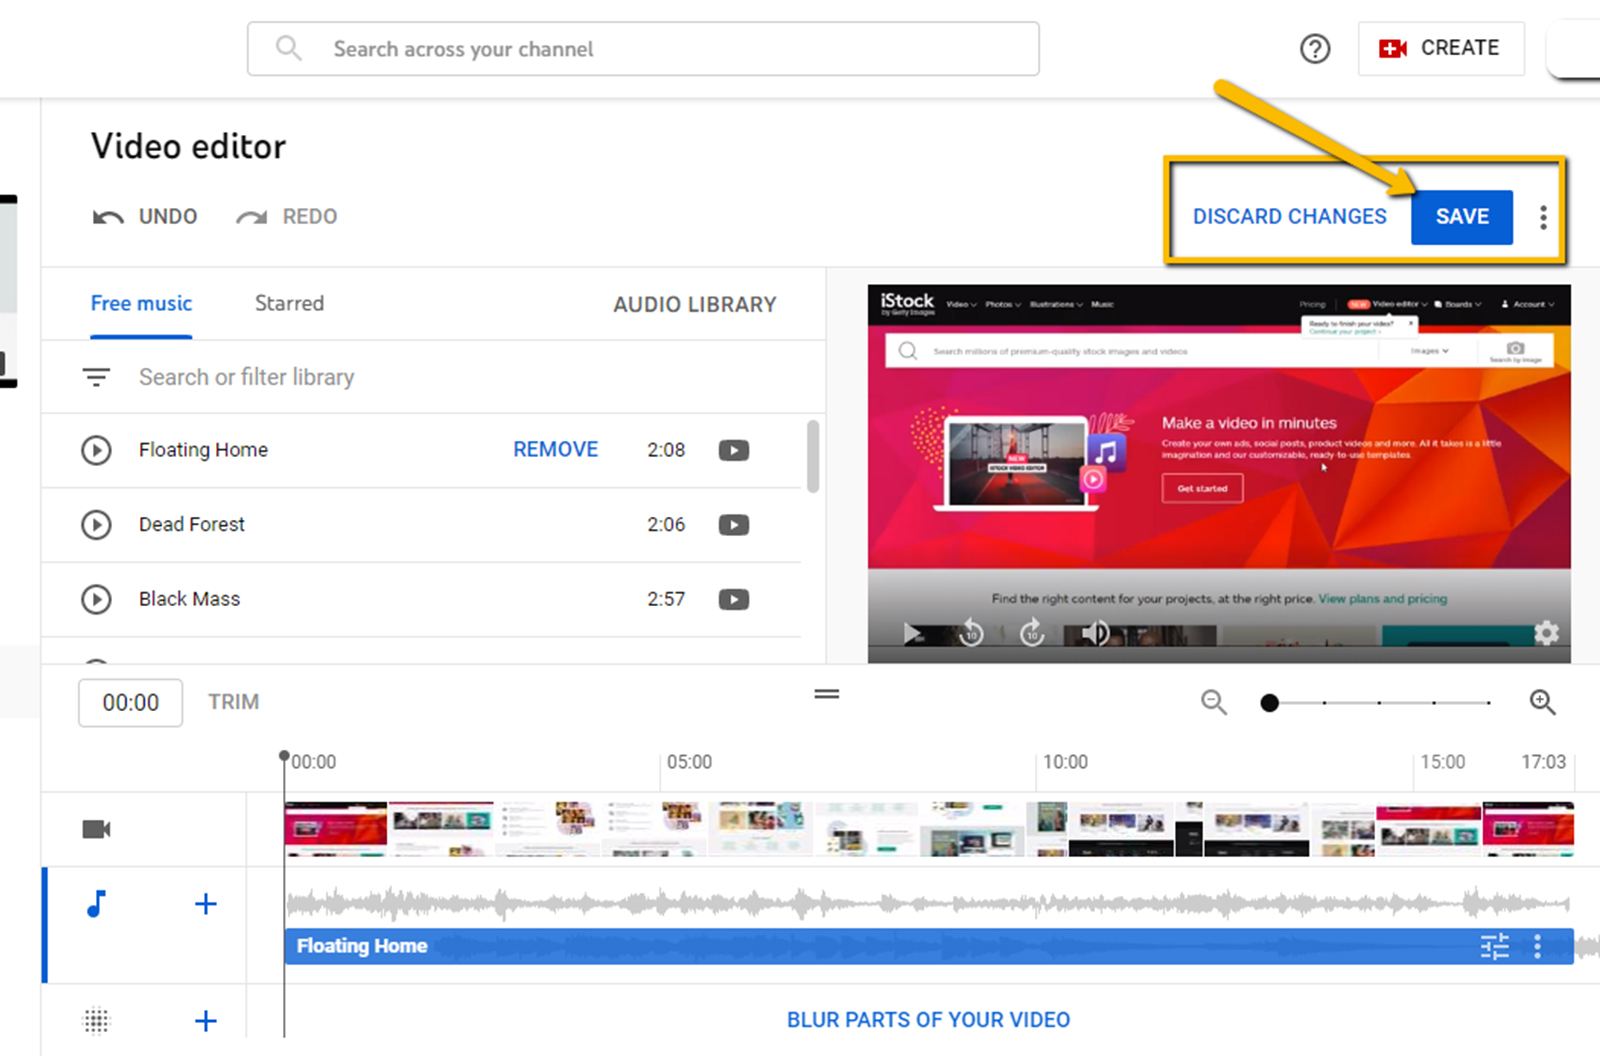
Task: Click the REDO button
Action: tap(287, 216)
